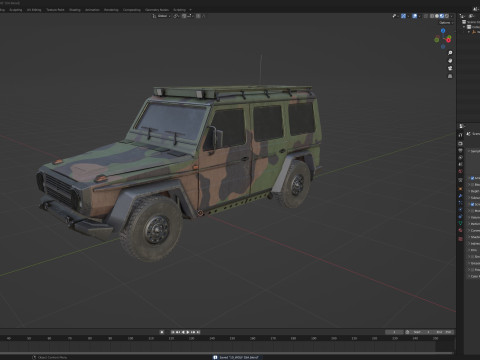
Task: Toggle proportional editing in the viewport header
Action: [198, 16]
